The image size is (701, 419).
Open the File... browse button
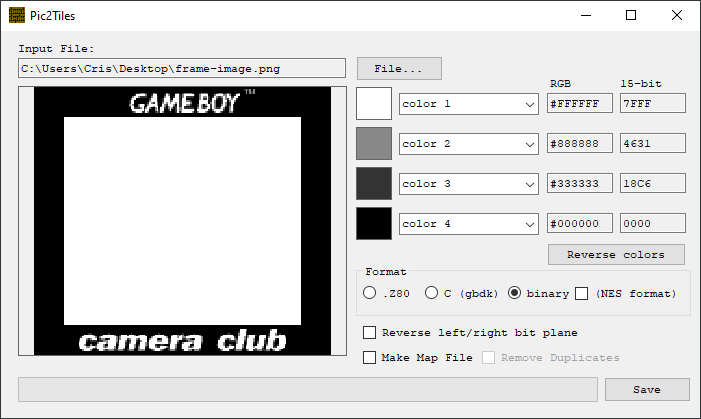click(399, 68)
